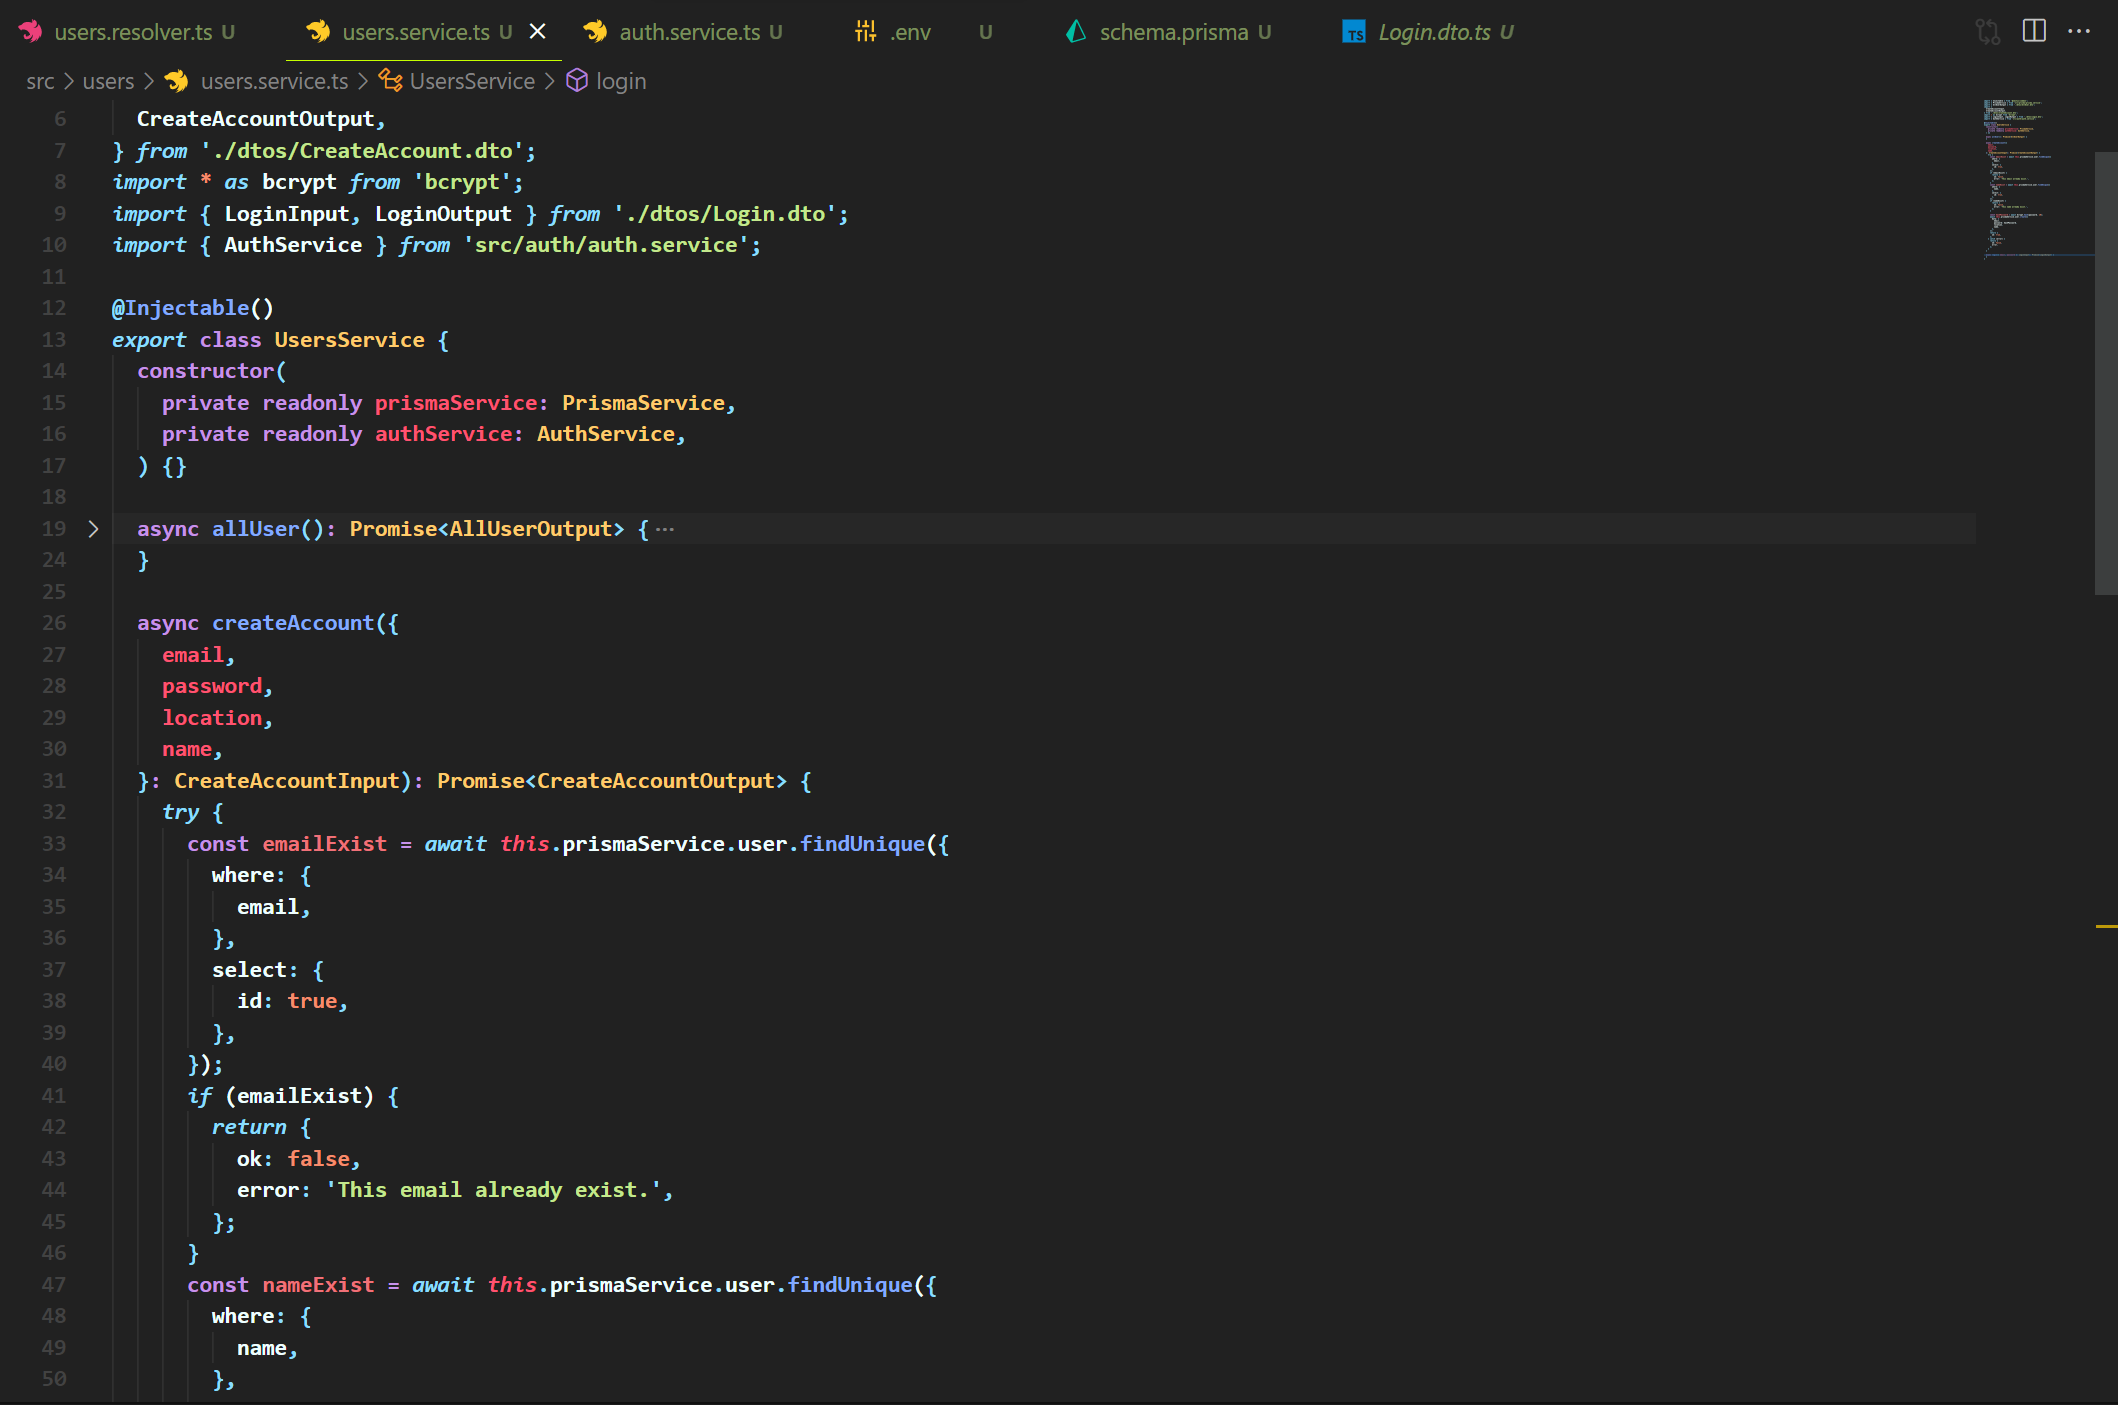Image resolution: width=2118 pixels, height=1405 pixels.
Task: Click the createAccount method name
Action: point(293,623)
